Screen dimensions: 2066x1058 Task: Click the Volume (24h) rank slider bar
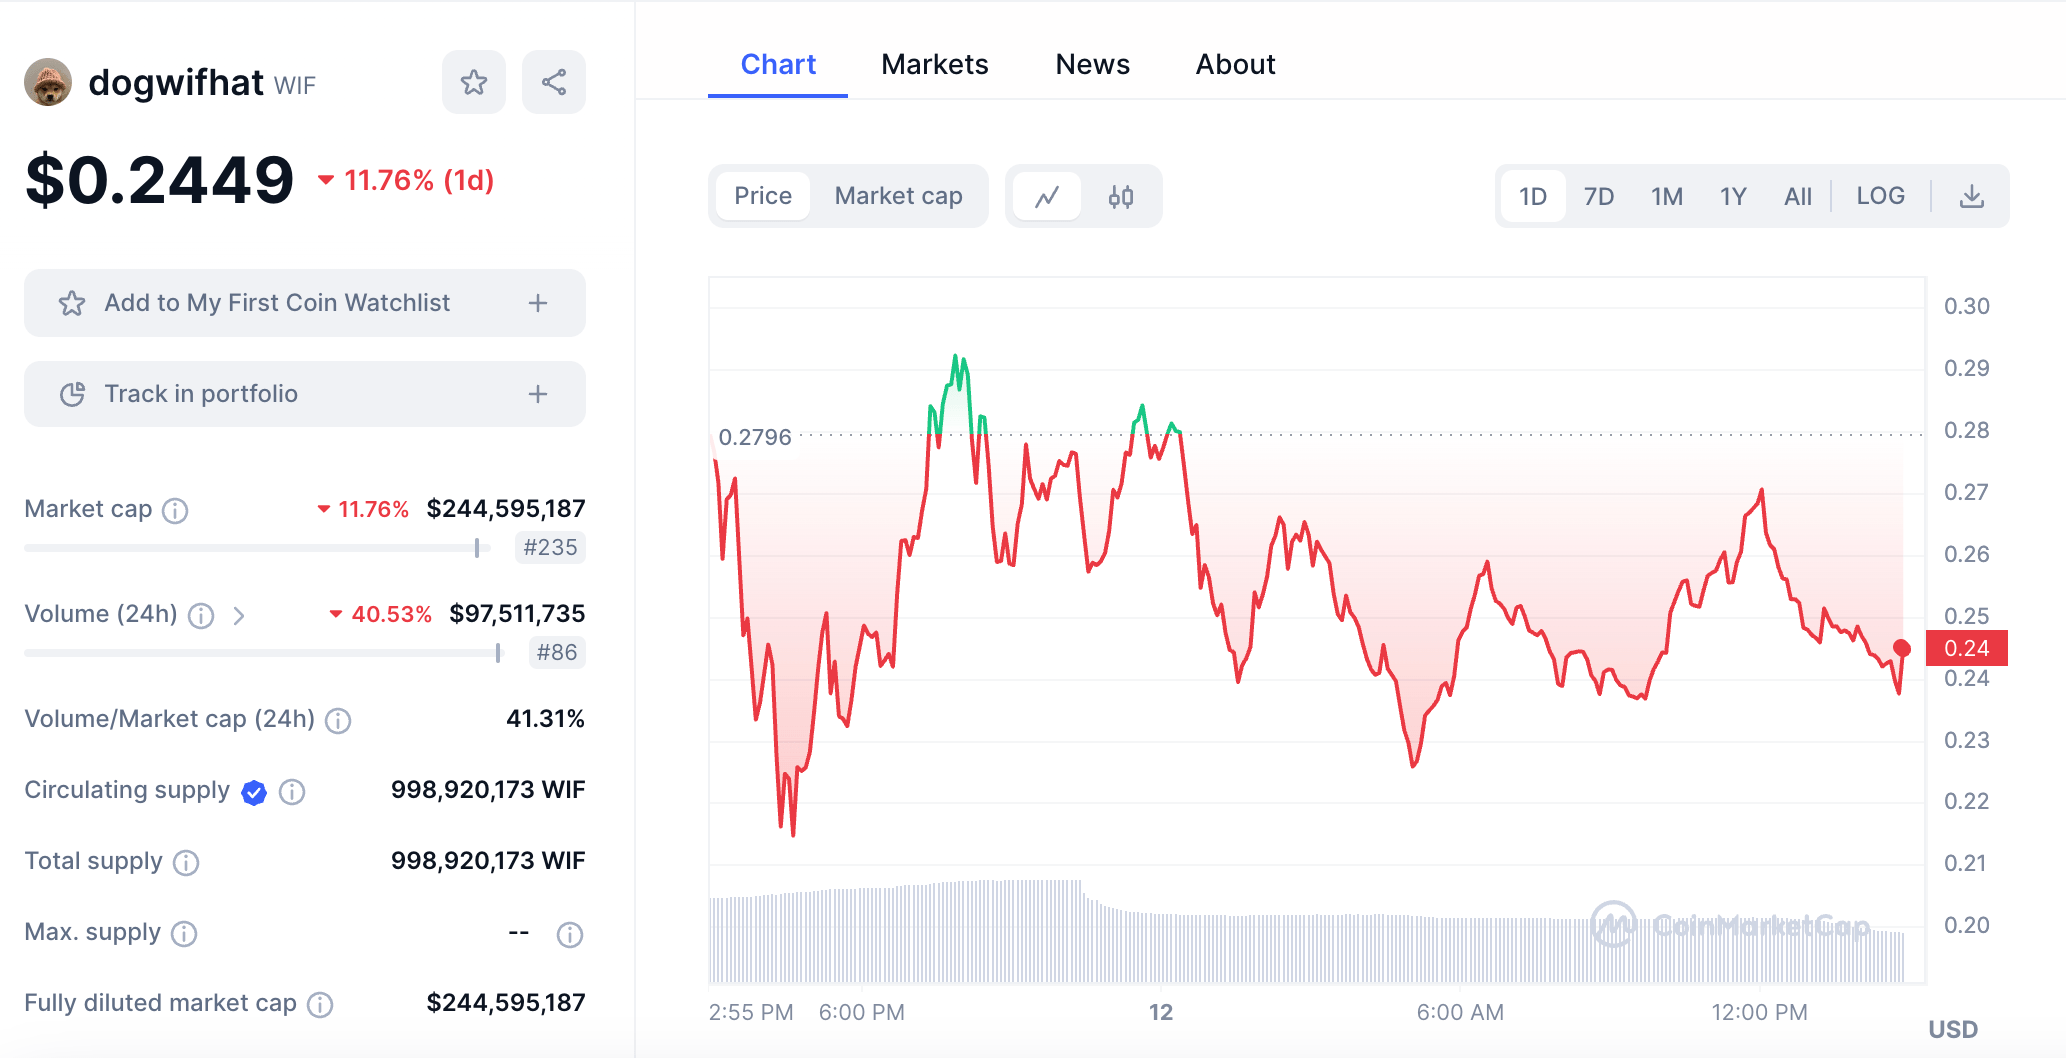point(265,653)
